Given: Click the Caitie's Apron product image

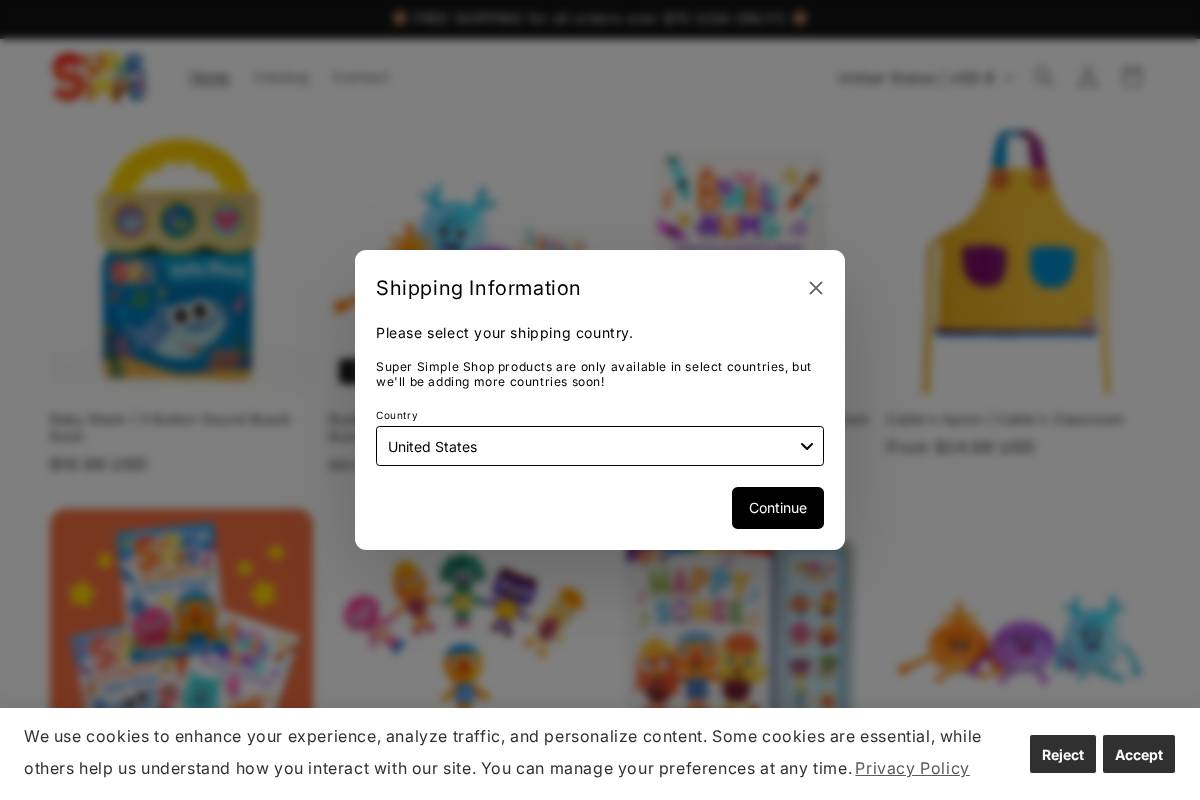Looking at the screenshot, I should click(1016, 260).
